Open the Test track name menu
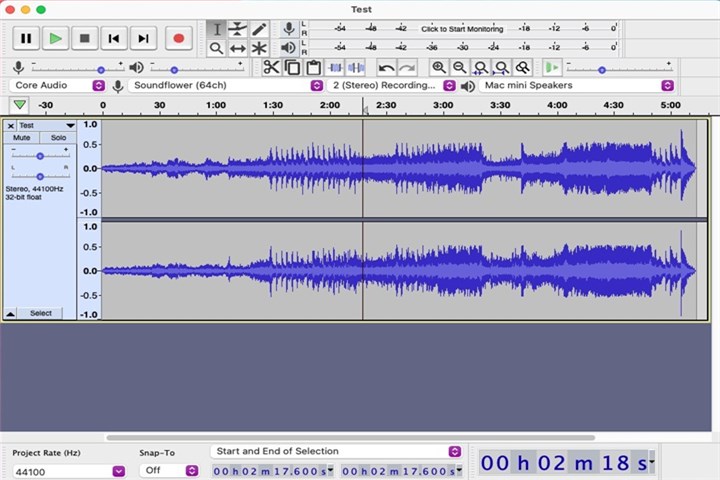Viewport: 720px width, 480px height. tap(45, 126)
